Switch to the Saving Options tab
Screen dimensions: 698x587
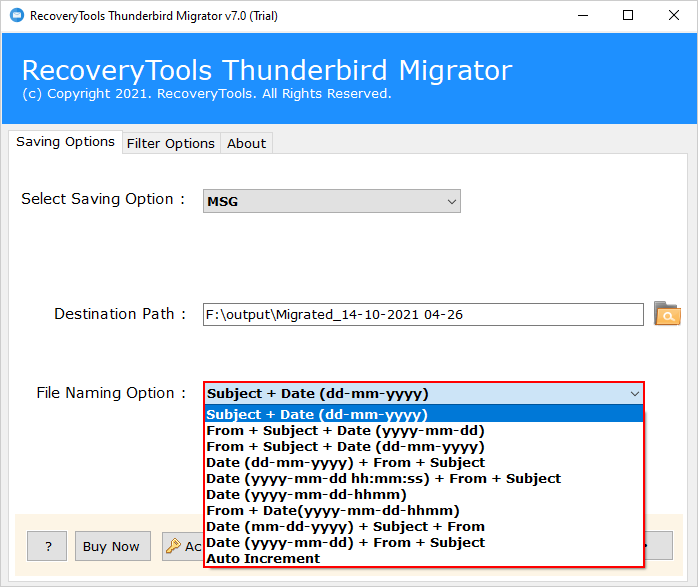[x=65, y=142]
